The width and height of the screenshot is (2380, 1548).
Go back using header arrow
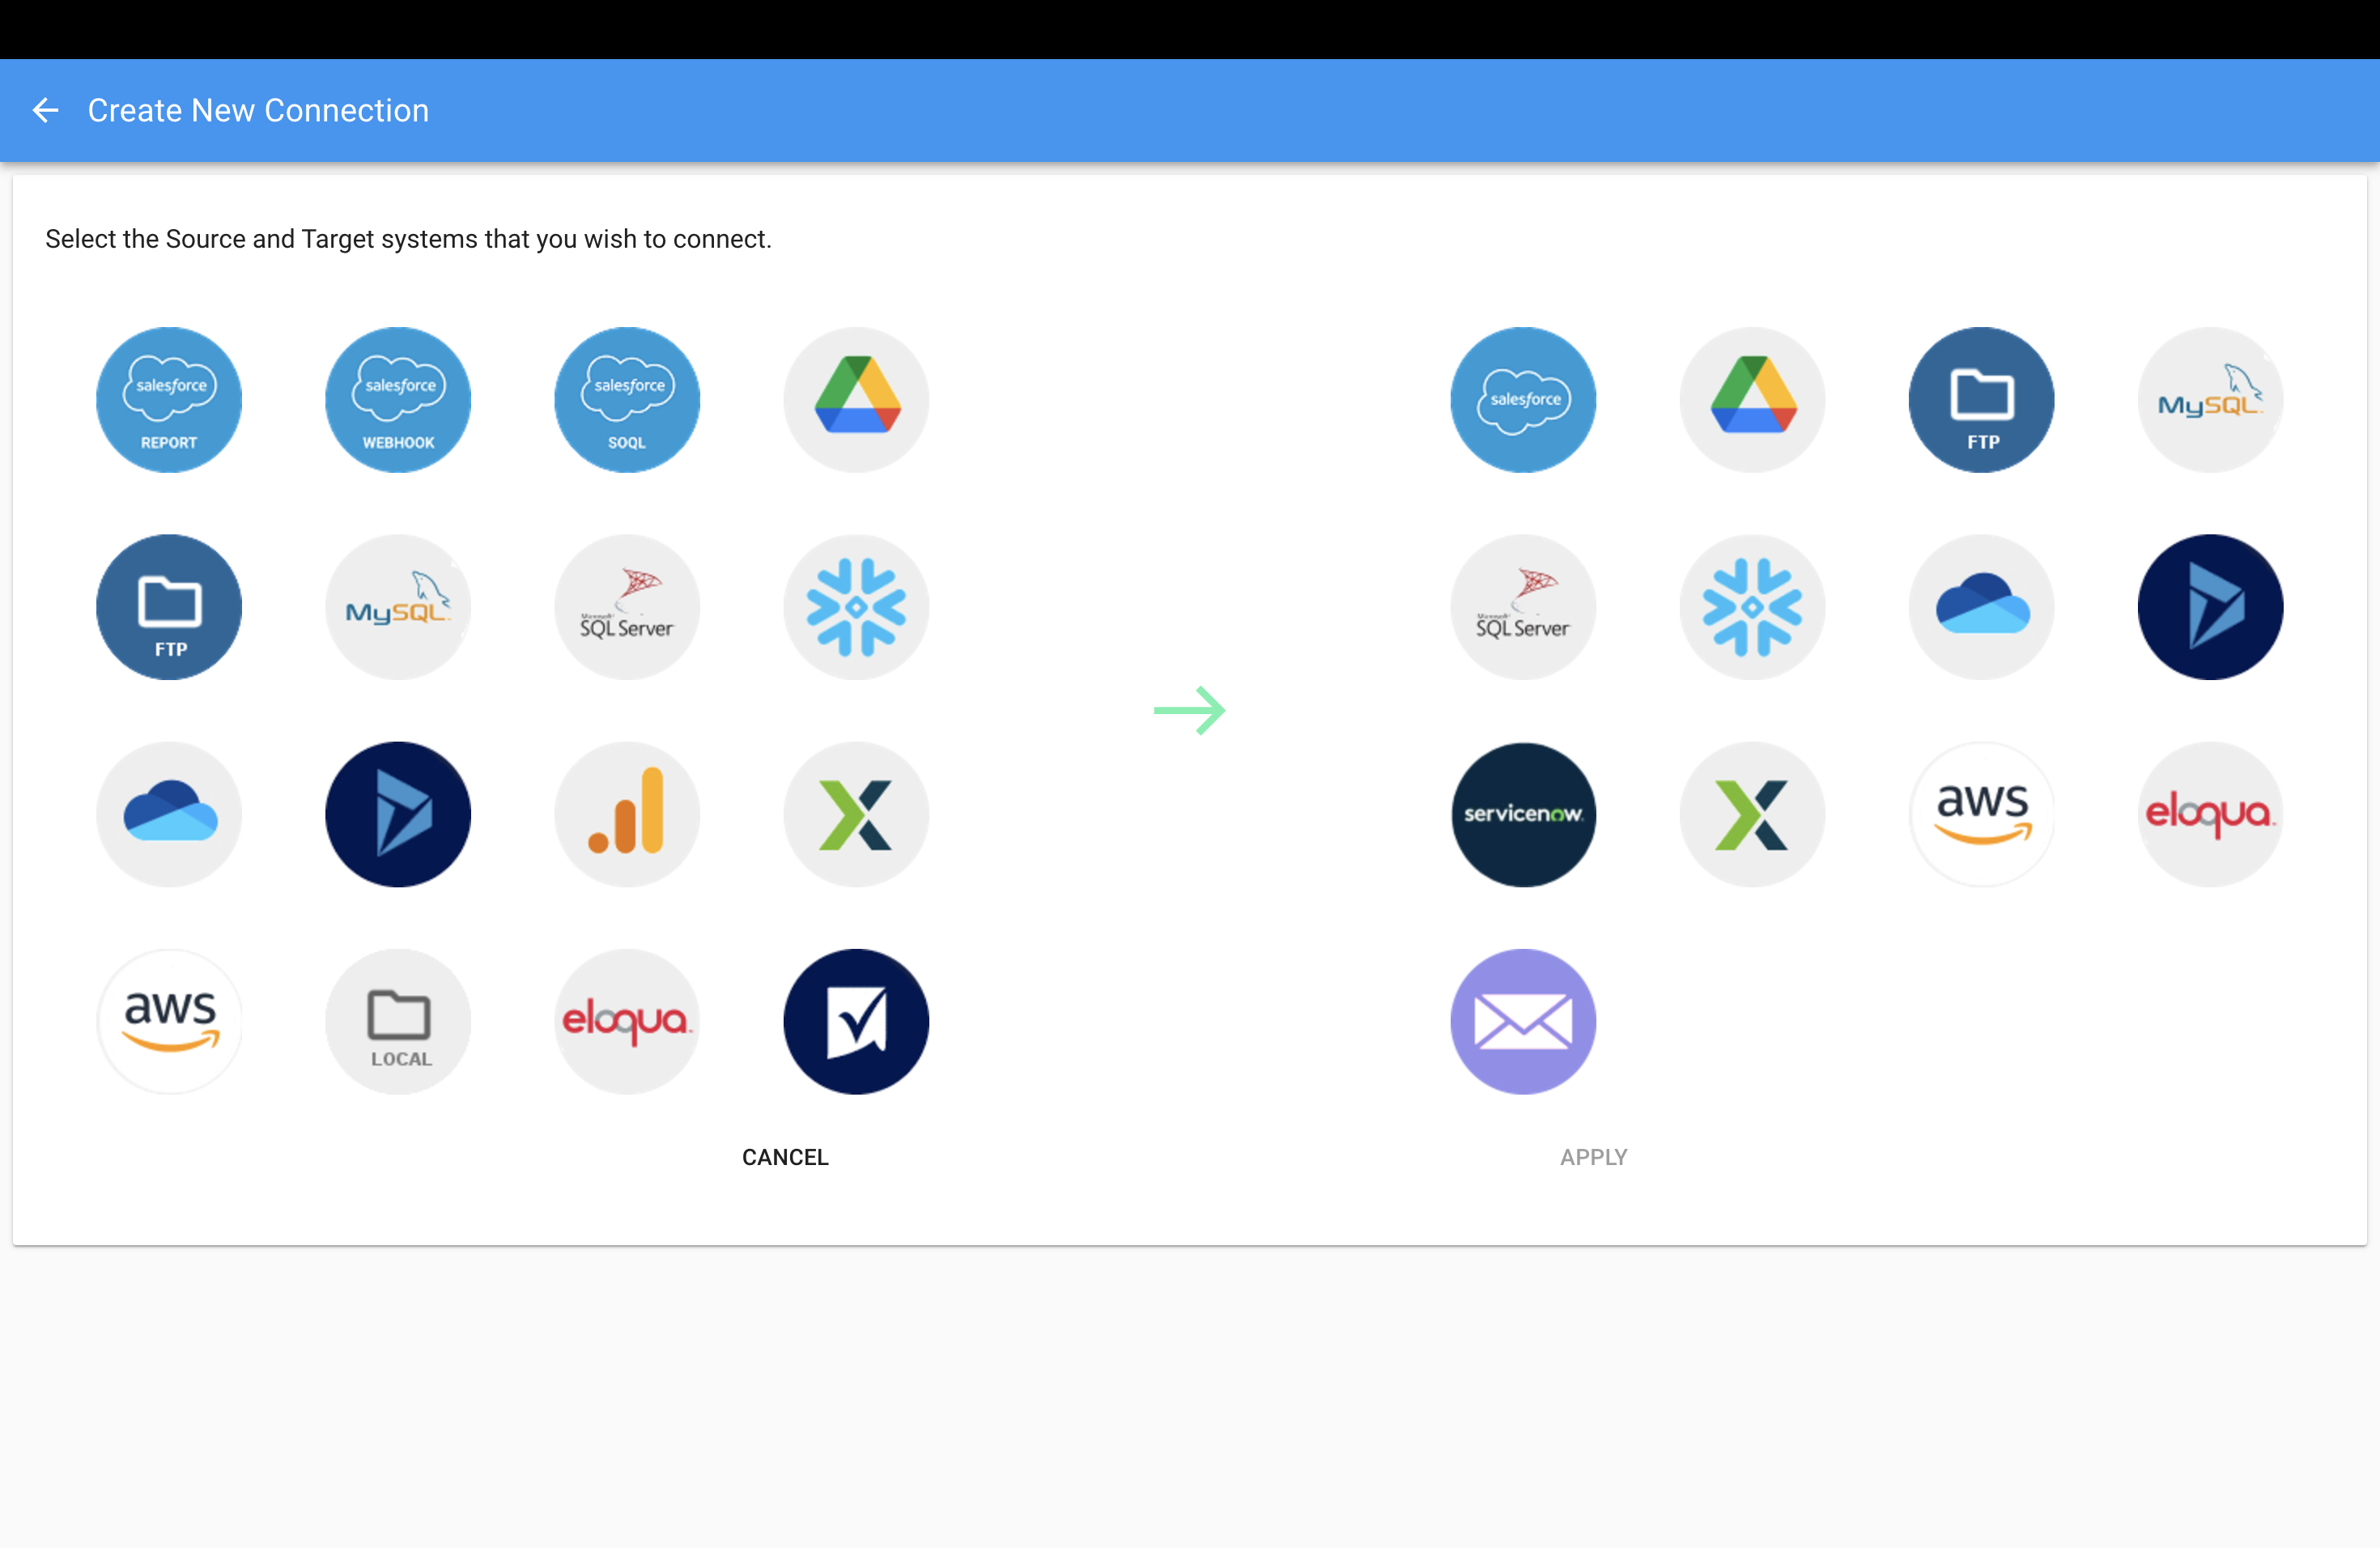click(46, 110)
